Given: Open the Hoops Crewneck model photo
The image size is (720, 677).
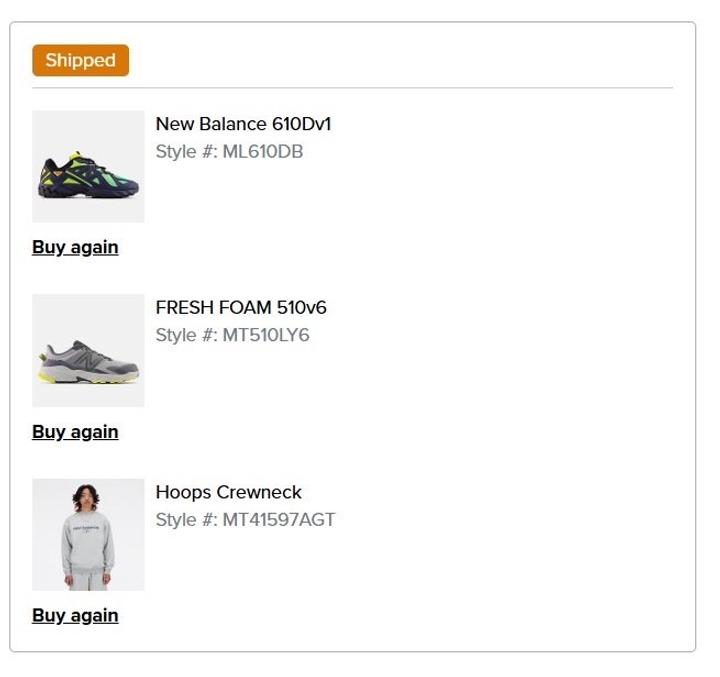Looking at the screenshot, I should pyautogui.click(x=88, y=534).
